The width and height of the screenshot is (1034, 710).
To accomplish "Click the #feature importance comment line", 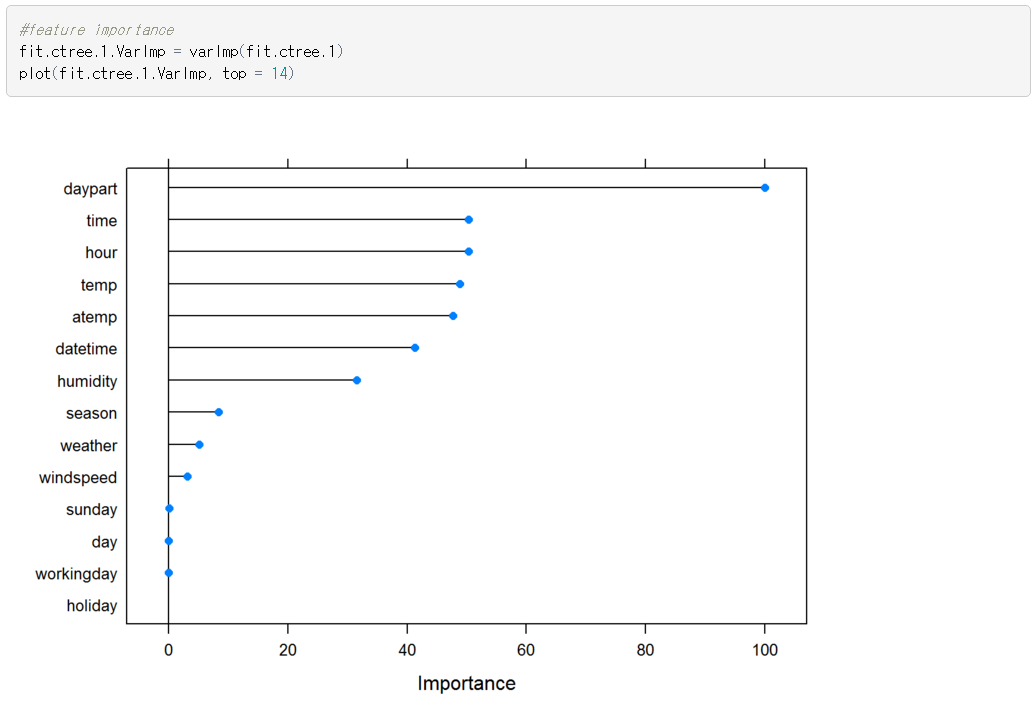I will pyautogui.click(x=96, y=30).
